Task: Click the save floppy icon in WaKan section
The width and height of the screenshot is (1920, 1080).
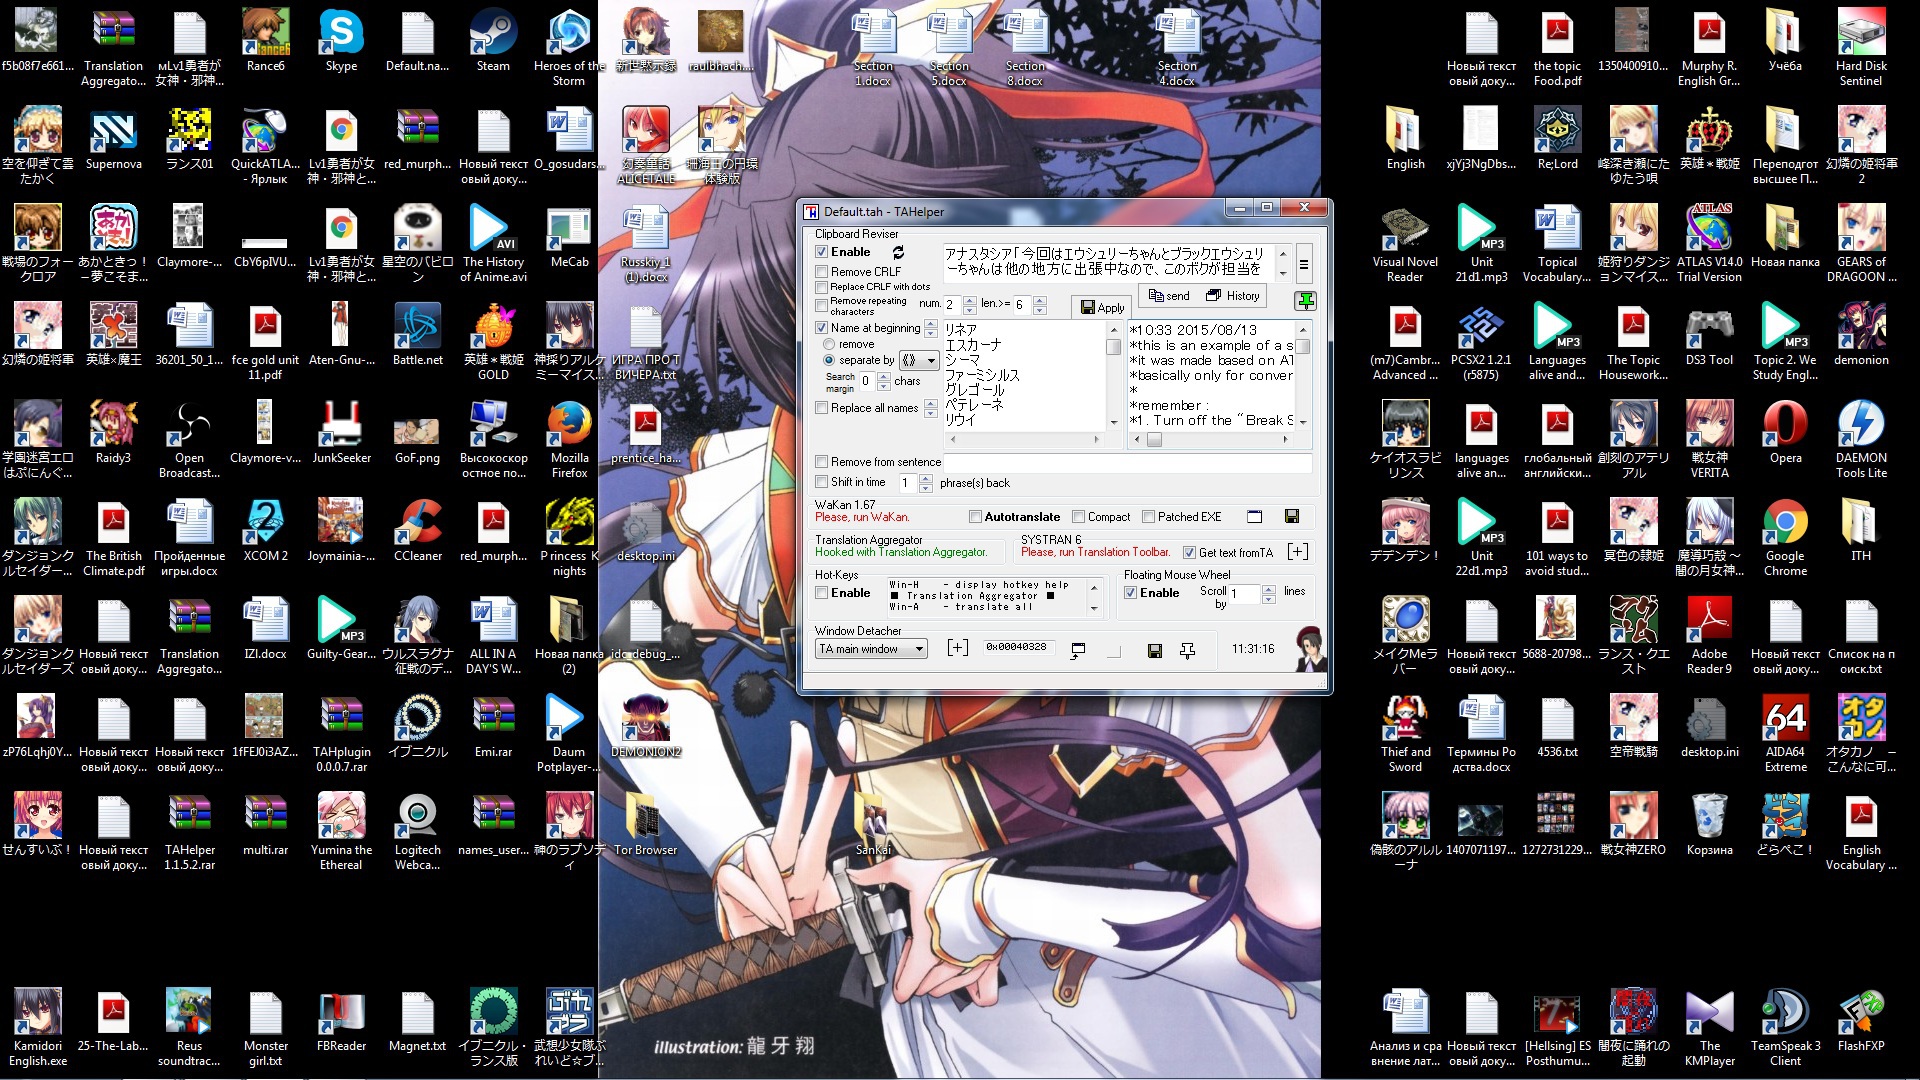Action: coord(1291,517)
